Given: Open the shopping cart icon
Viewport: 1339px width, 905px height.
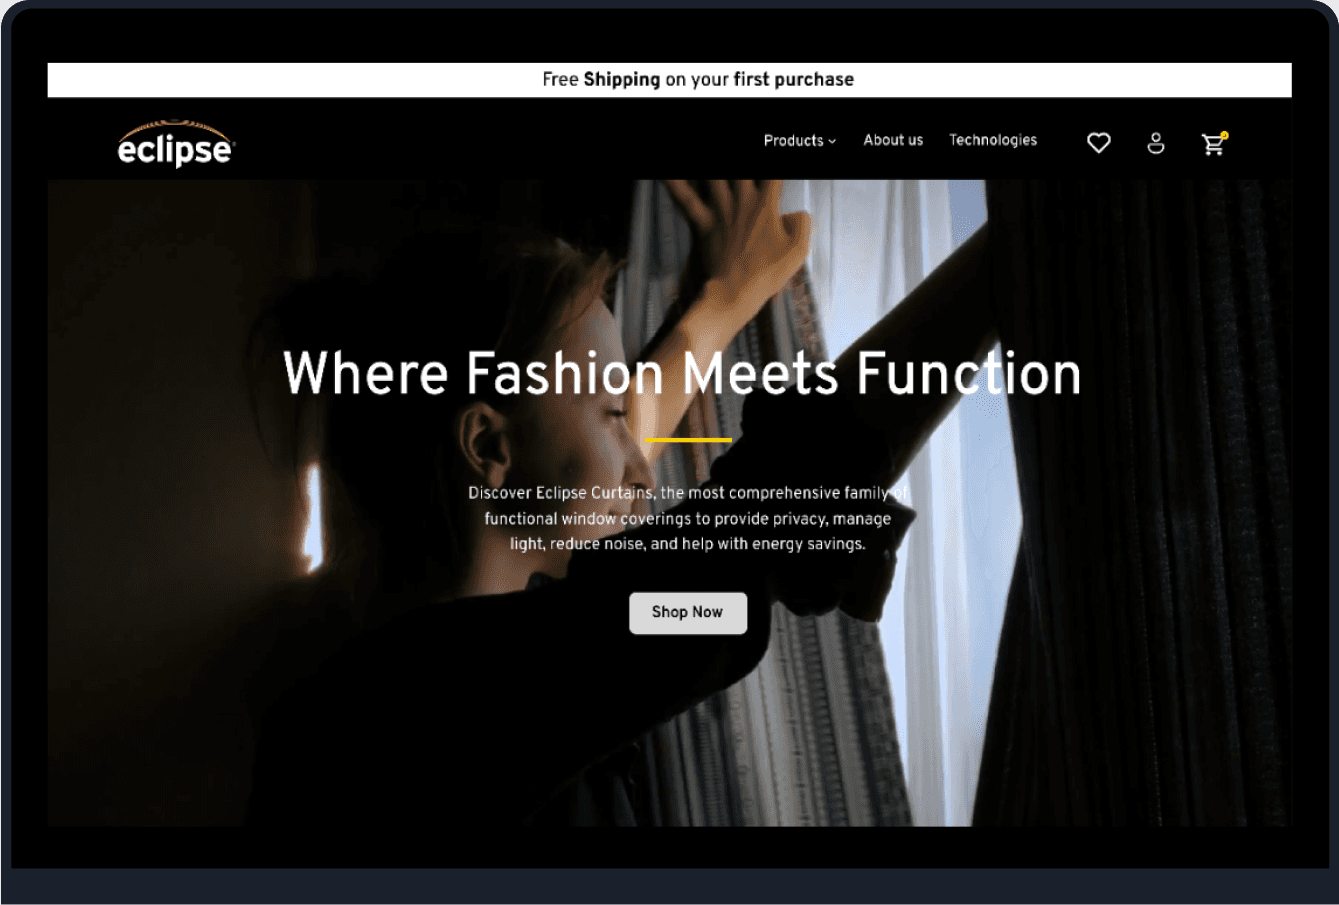Looking at the screenshot, I should click(x=1213, y=144).
